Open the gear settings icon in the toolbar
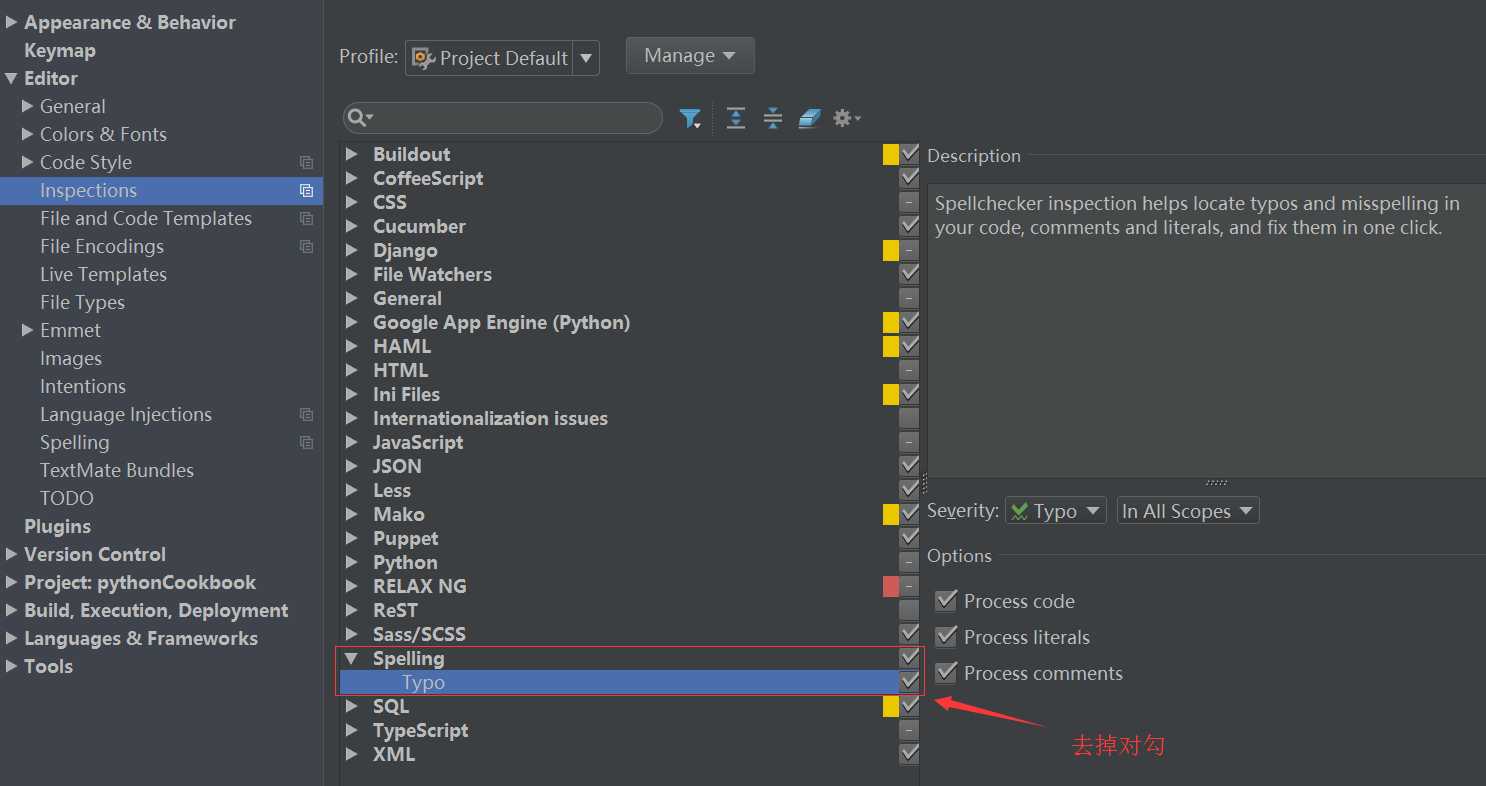Screen dimensions: 1486x786 (846, 118)
